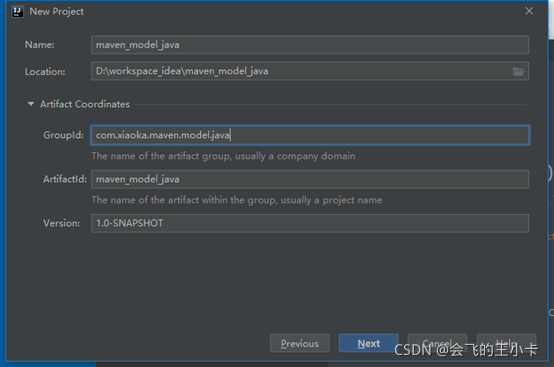This screenshot has height=367, width=554.
Task: Click hint text about company domain
Action: pyautogui.click(x=223, y=156)
